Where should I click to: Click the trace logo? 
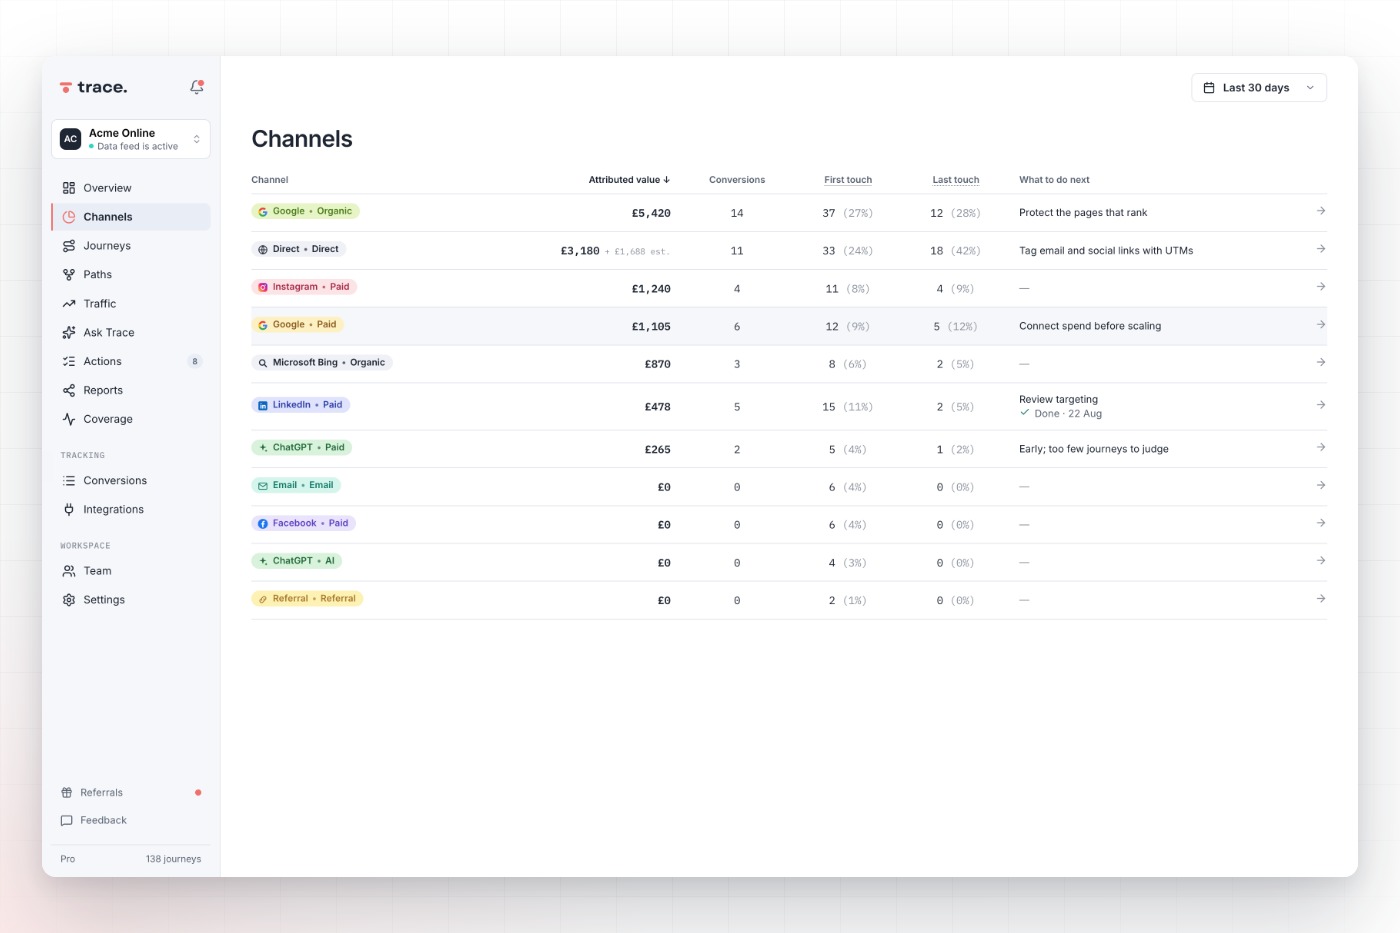pyautogui.click(x=93, y=87)
